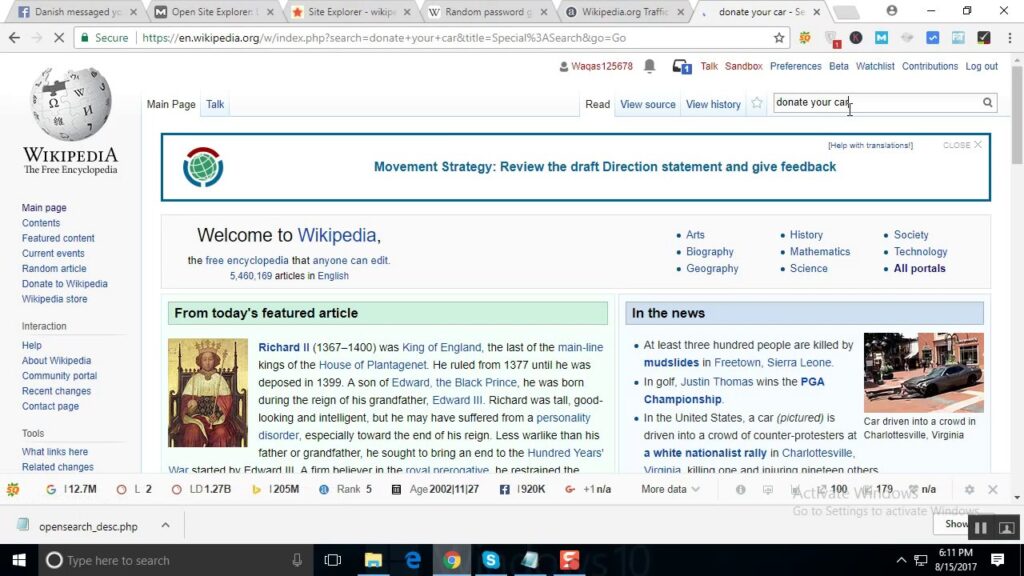Bookmark page using address bar star
The width and height of the screenshot is (1024, 576).
click(779, 38)
